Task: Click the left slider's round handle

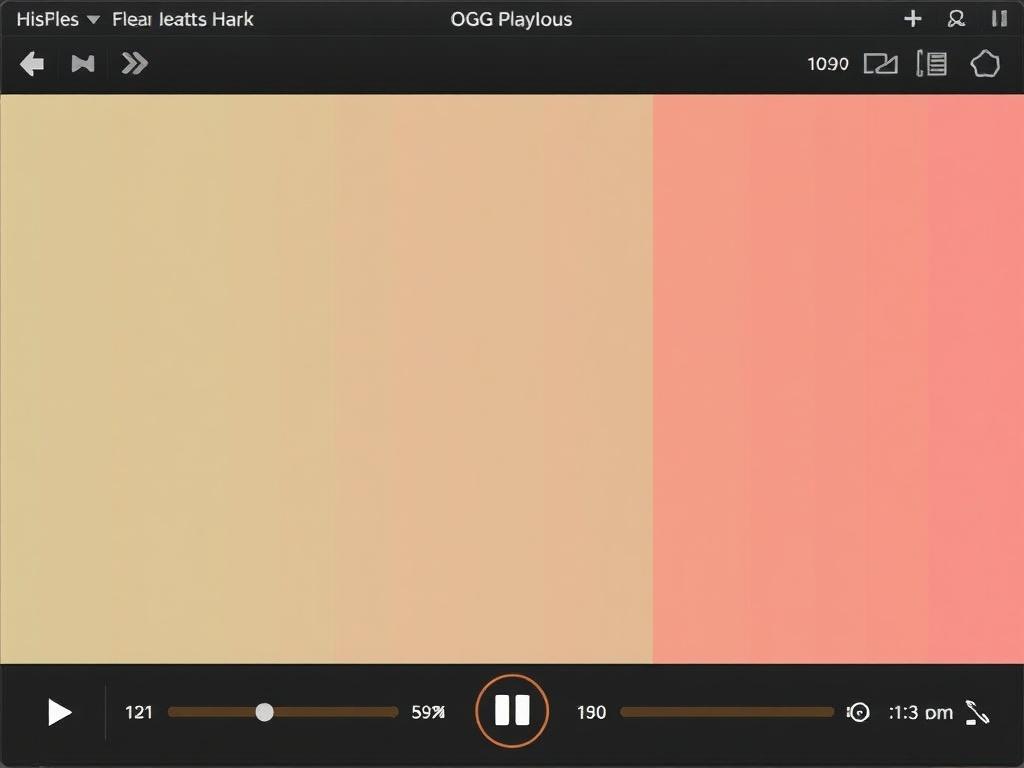Action: (264, 712)
